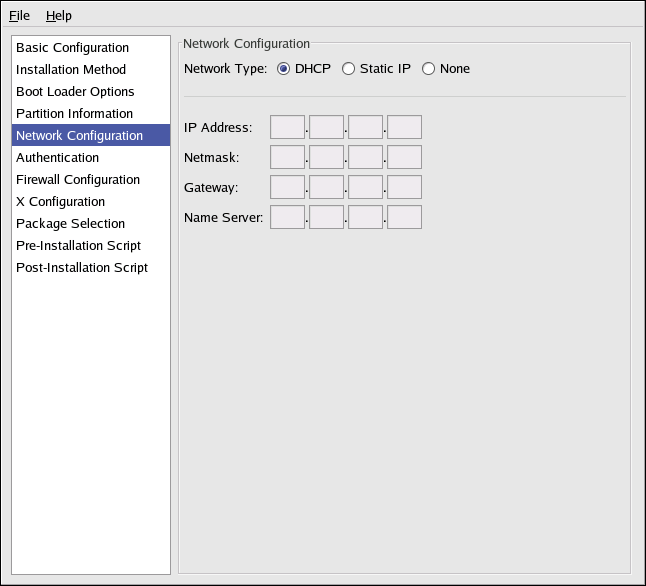Open Partition Information section
The width and height of the screenshot is (646, 586).
pos(74,114)
